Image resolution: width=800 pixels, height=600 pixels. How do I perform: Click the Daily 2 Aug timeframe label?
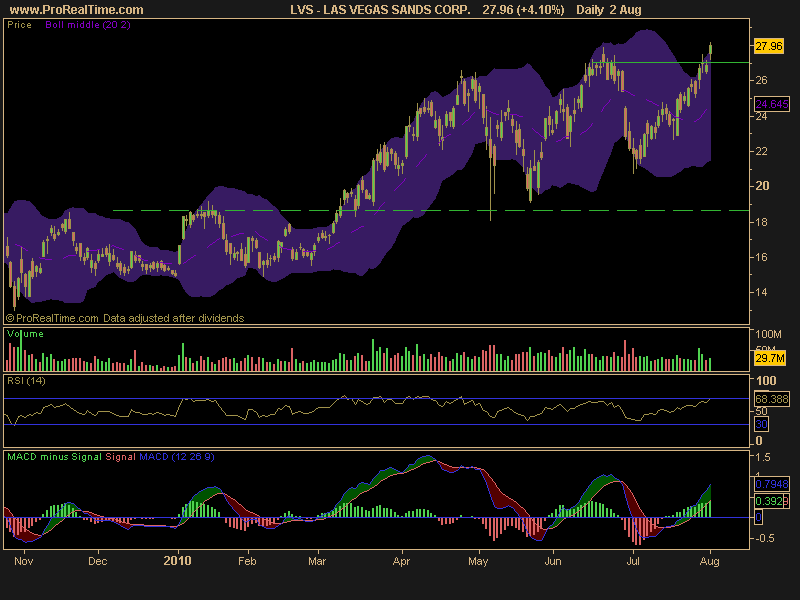coord(609,10)
